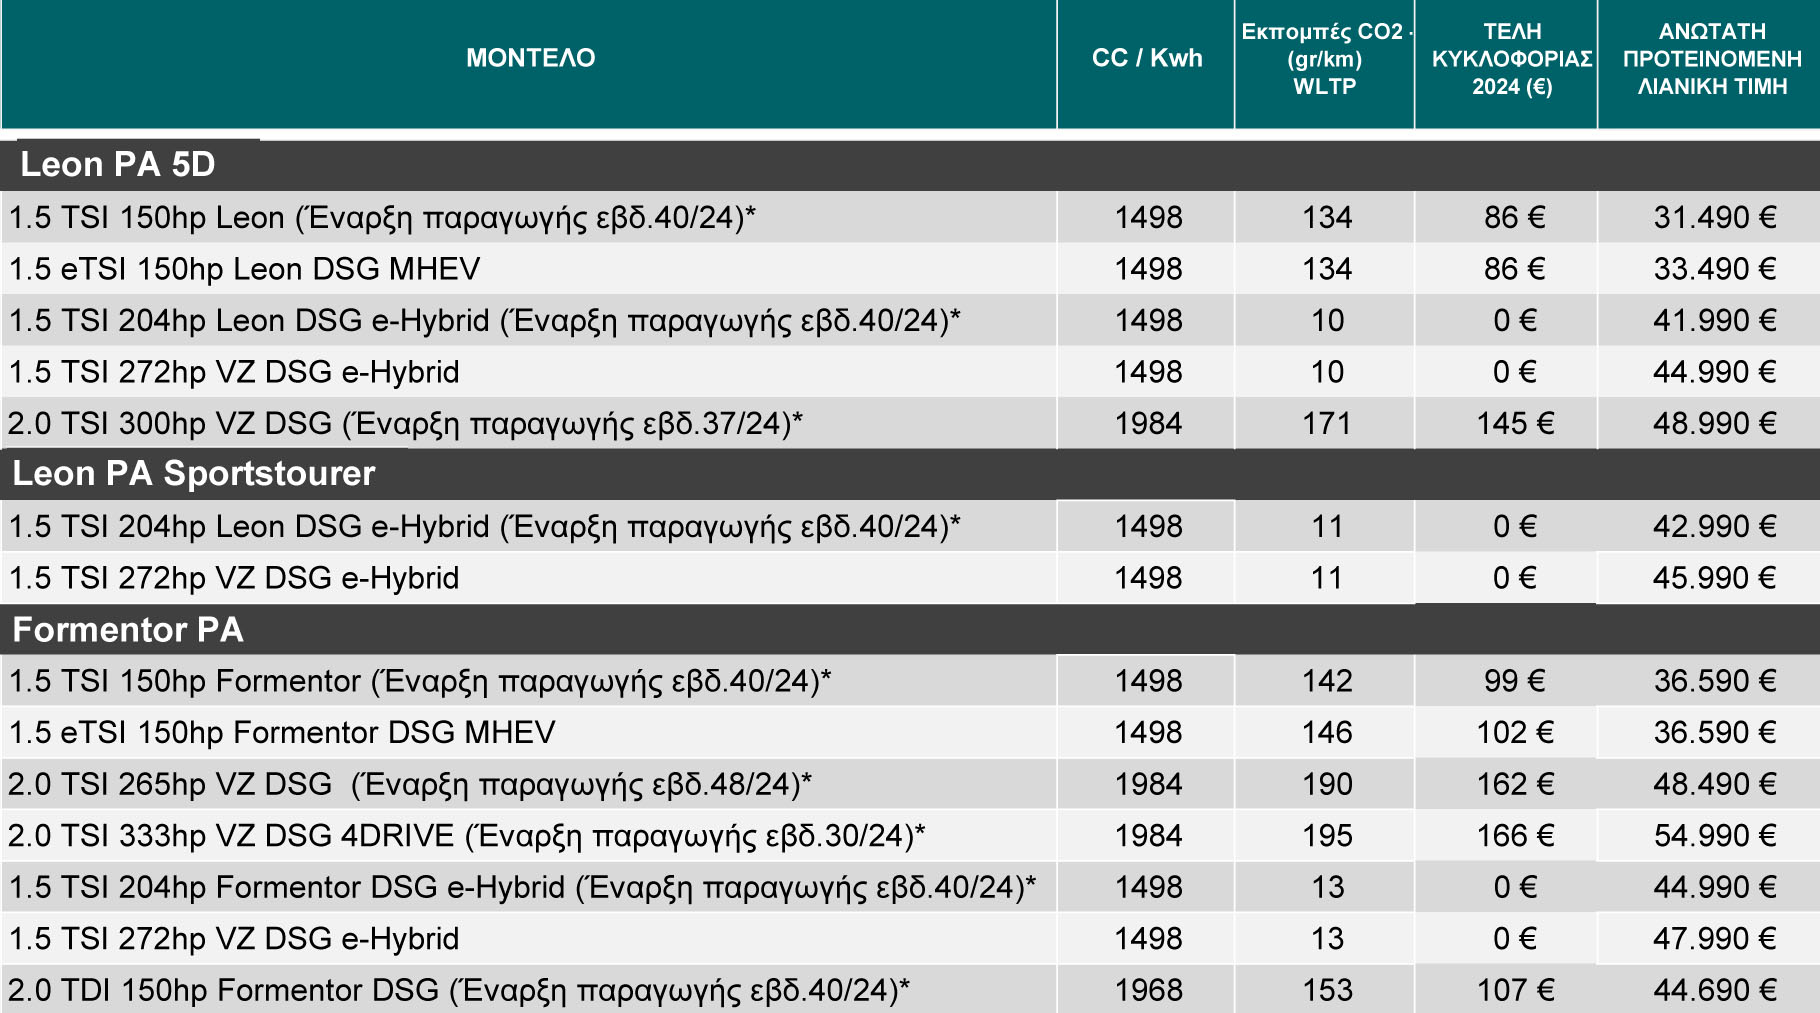Click the 1.5 eTSI 150hp Formentor DSG MHEV row

click(x=282, y=733)
